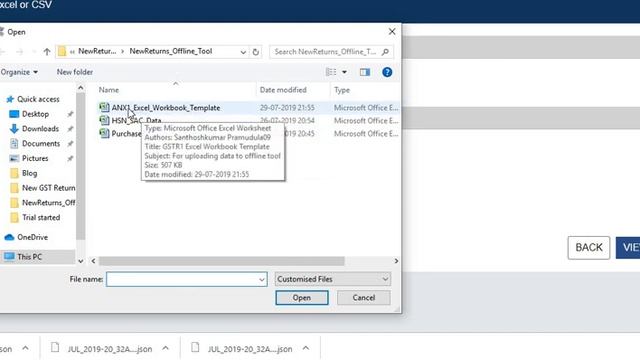Image resolution: width=640 pixels, height=360 pixels.
Task: Click the This PC monitor icon
Action: pyautogui.click(x=9, y=257)
